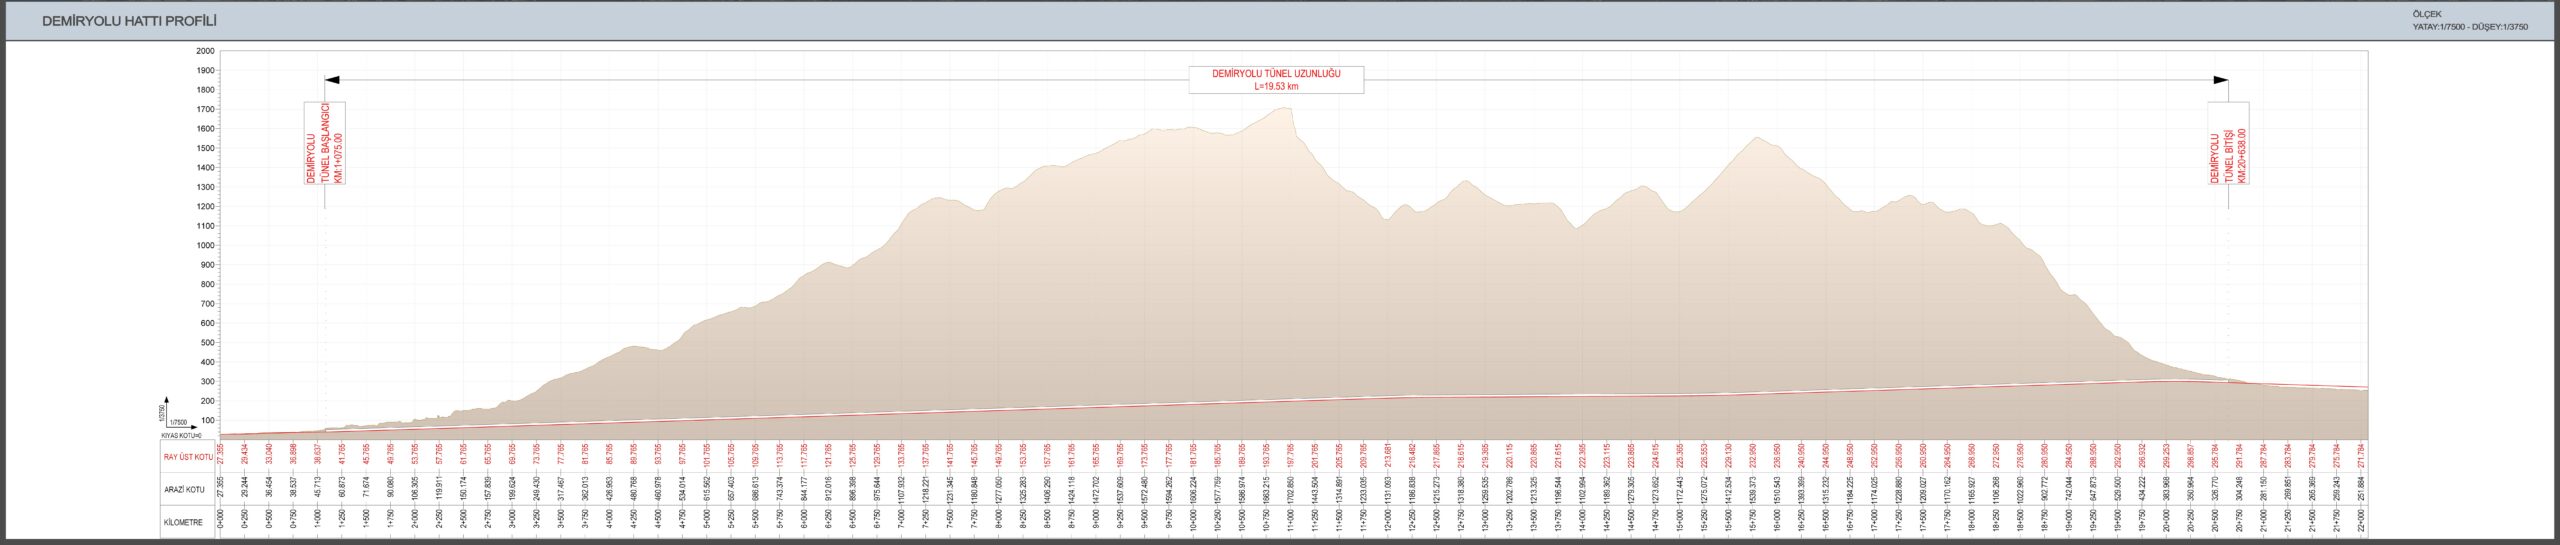Click the 0+000 kilometre cell
Screen dimensions: 2560x545
click(x=220, y=522)
